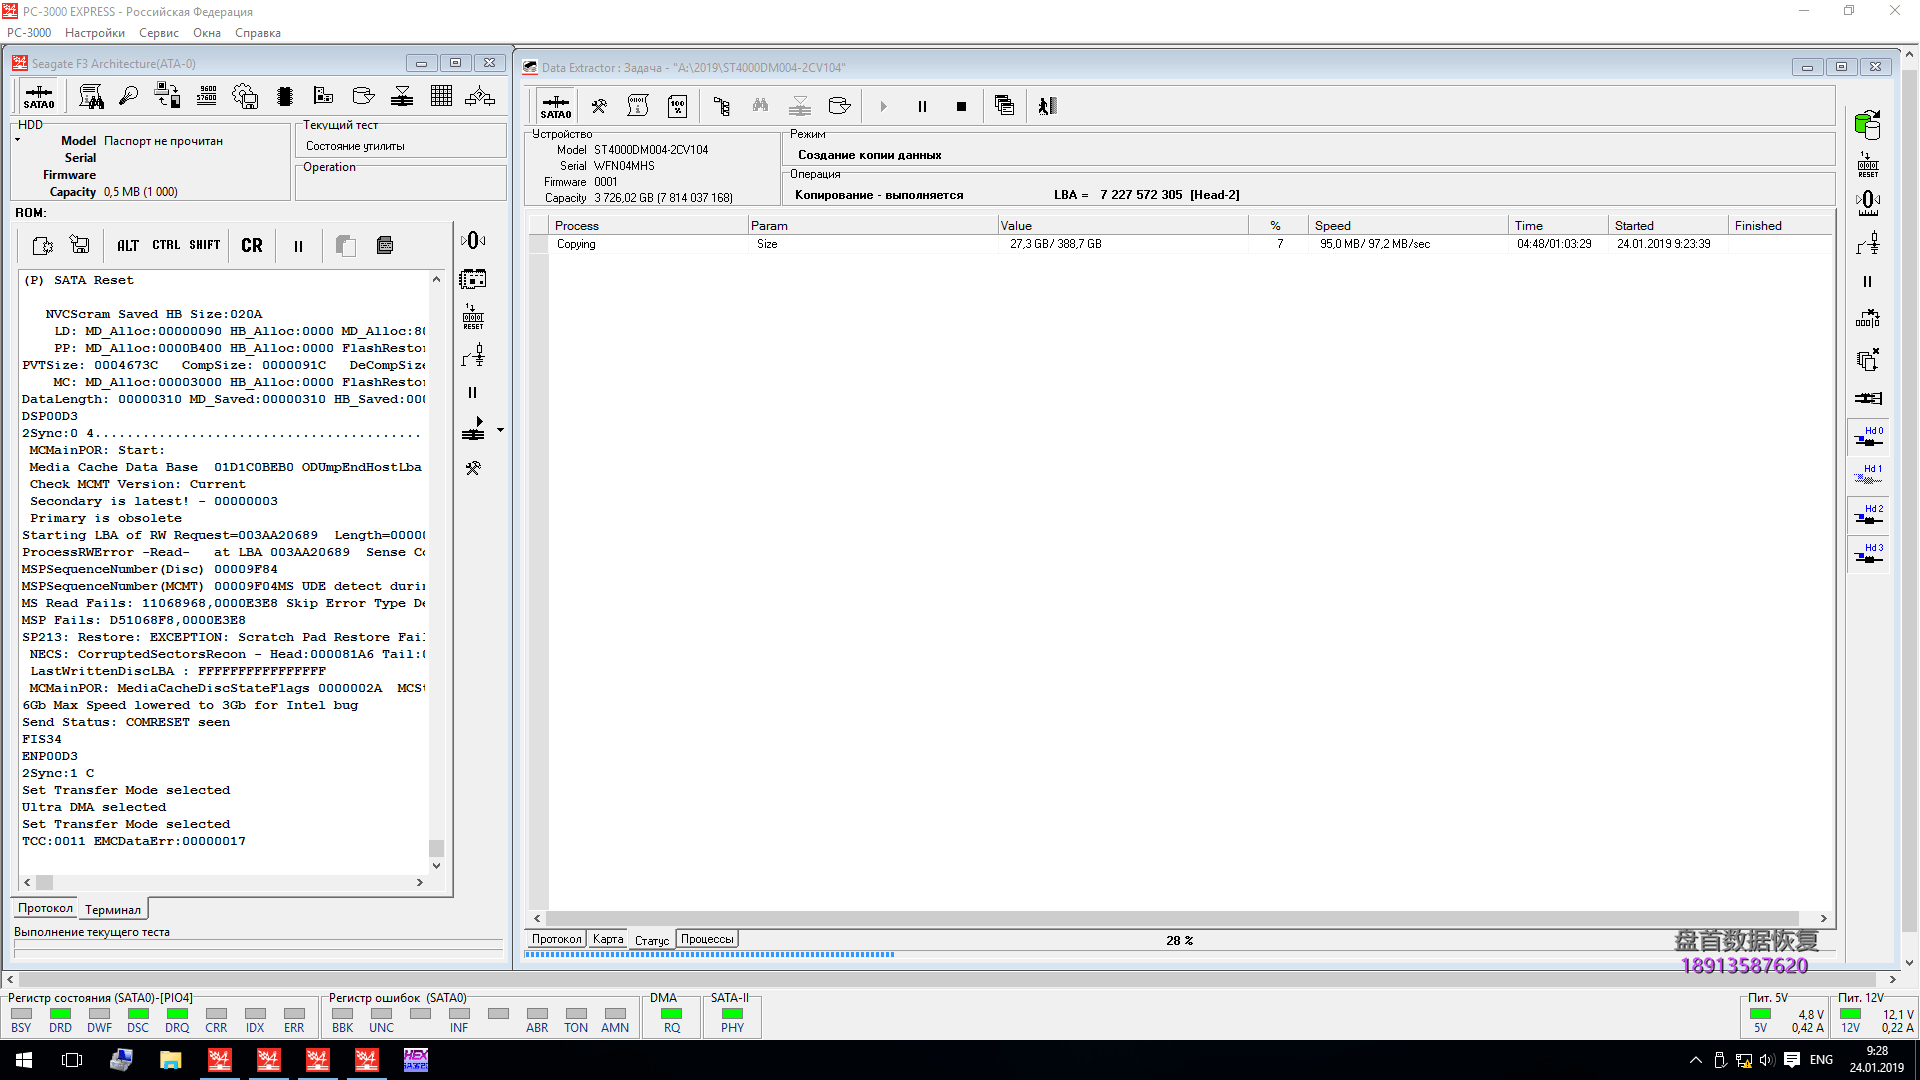Image resolution: width=1920 pixels, height=1080 pixels.
Task: Open the HEX editor taskbar icon
Action: click(416, 1060)
